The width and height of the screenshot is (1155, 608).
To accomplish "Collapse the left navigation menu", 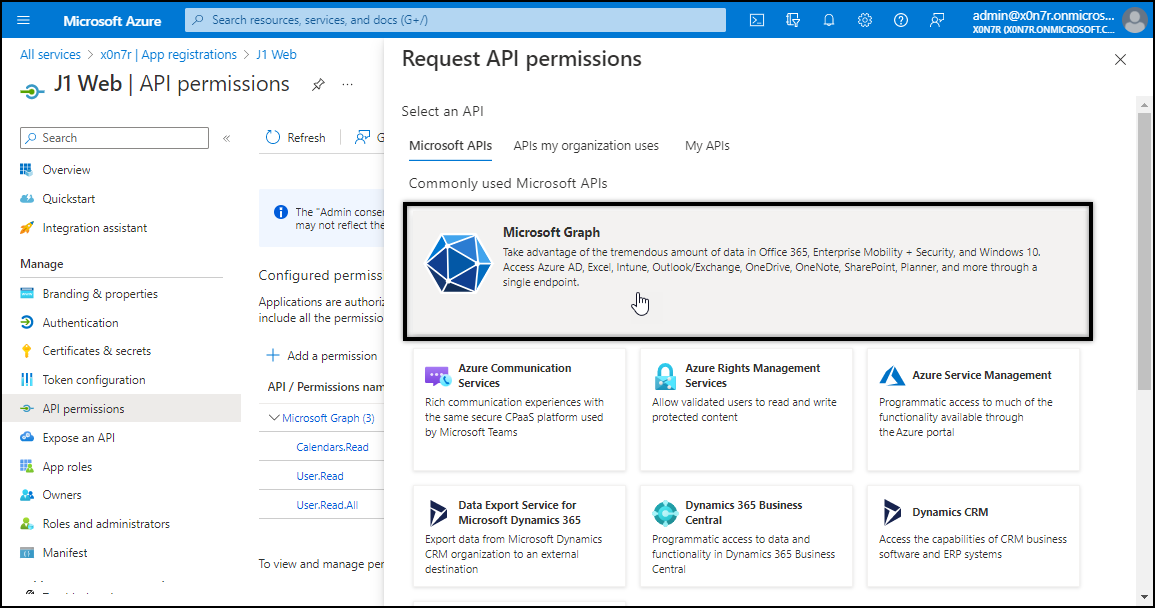I will coord(226,138).
